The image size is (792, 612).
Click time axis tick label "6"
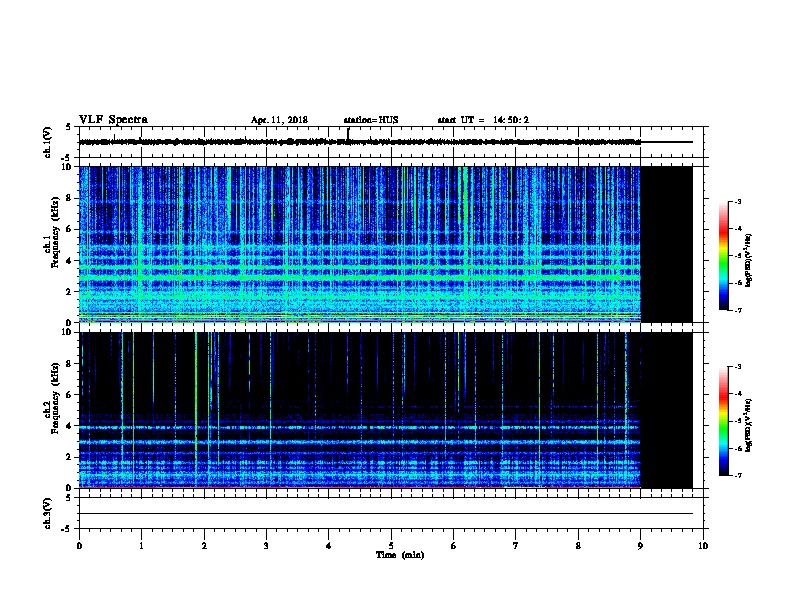[453, 545]
